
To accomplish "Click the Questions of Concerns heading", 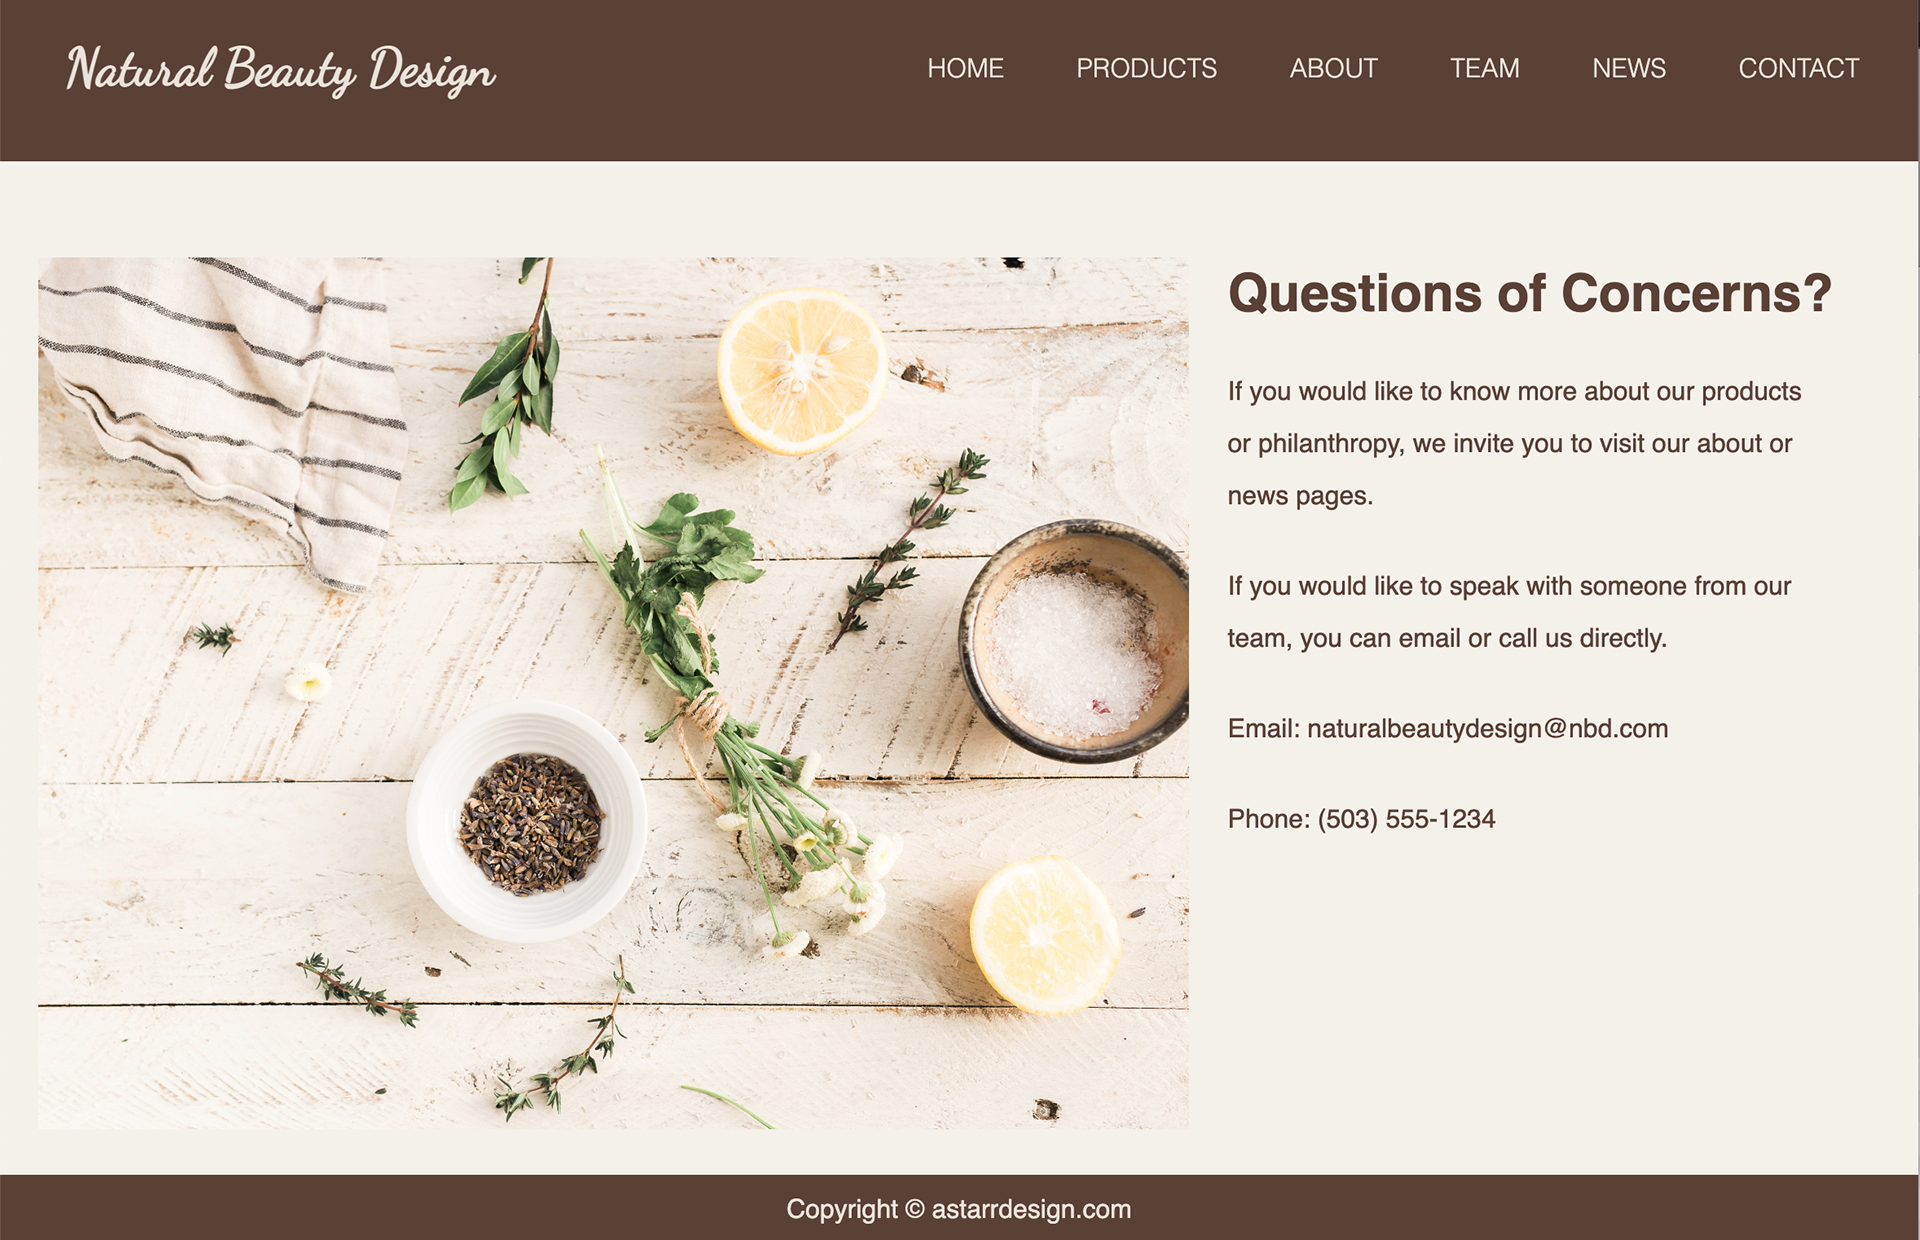I will (1530, 293).
